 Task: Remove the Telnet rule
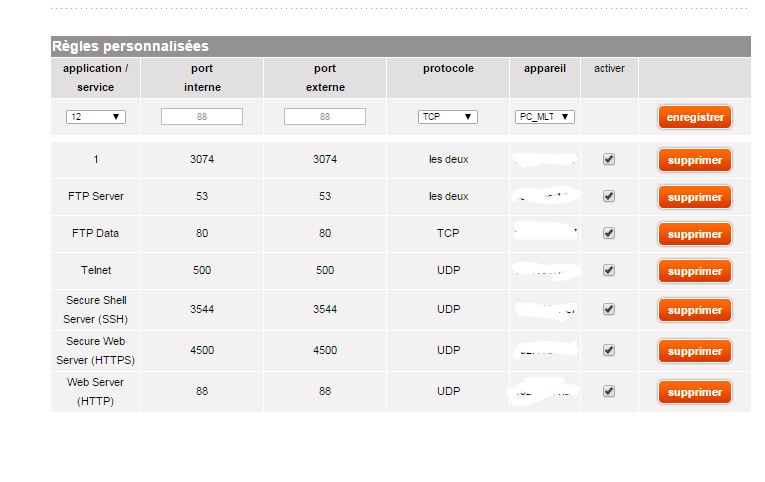pos(694,271)
